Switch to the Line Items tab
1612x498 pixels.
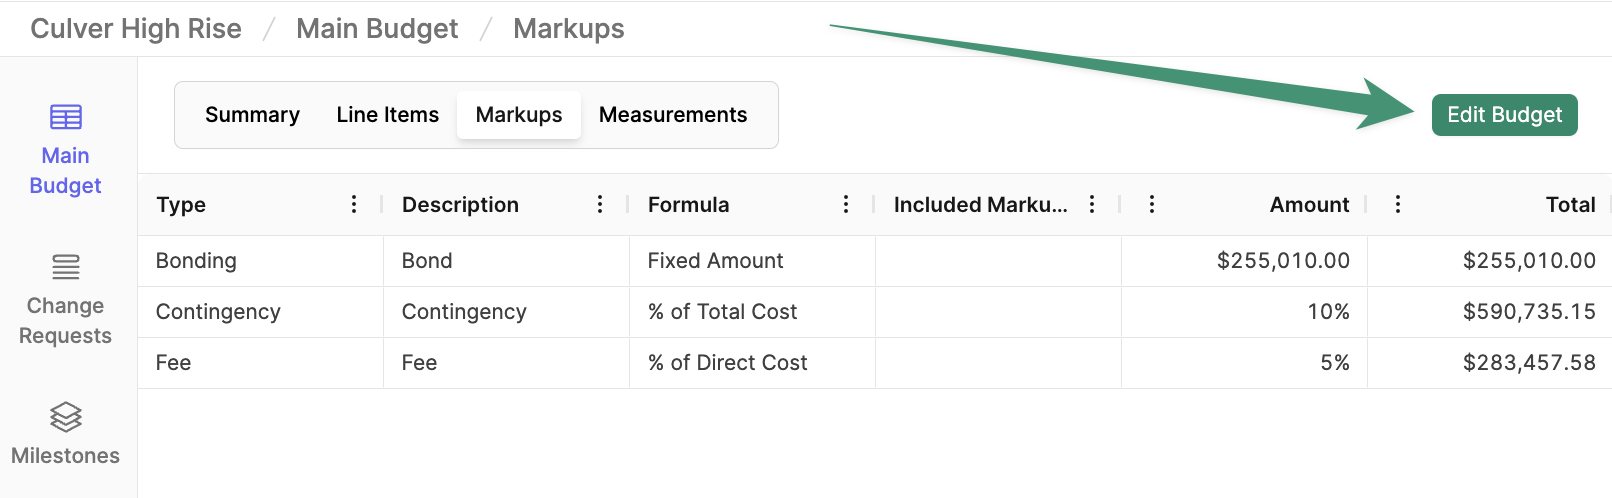[388, 115]
